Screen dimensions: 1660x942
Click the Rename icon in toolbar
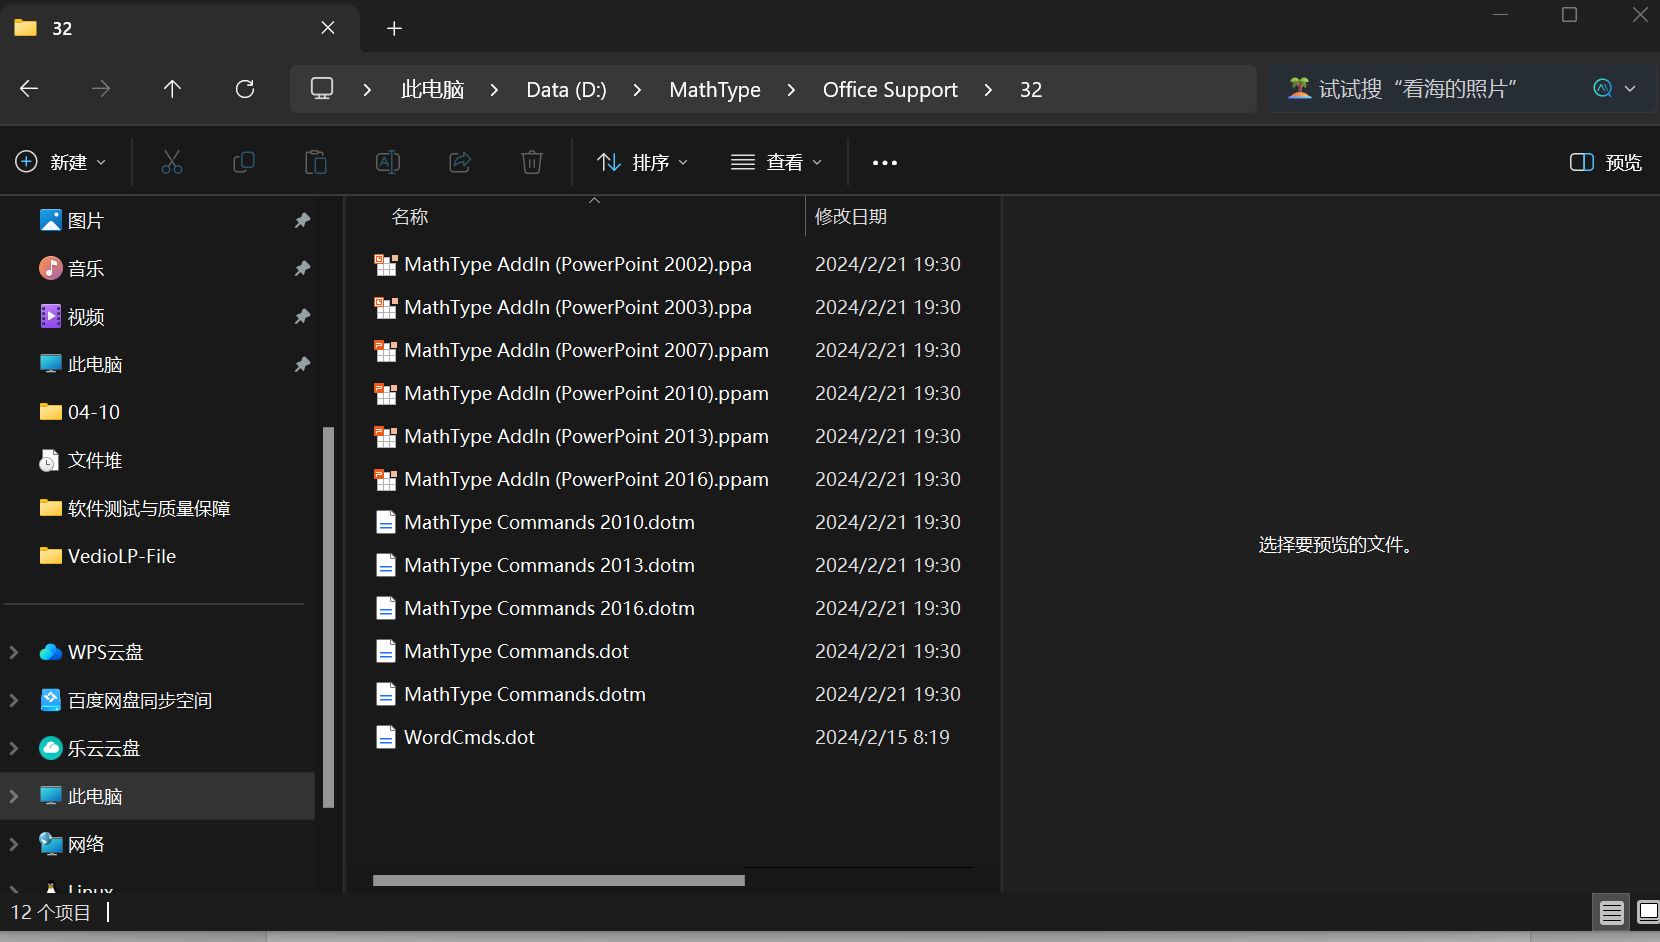pos(388,162)
